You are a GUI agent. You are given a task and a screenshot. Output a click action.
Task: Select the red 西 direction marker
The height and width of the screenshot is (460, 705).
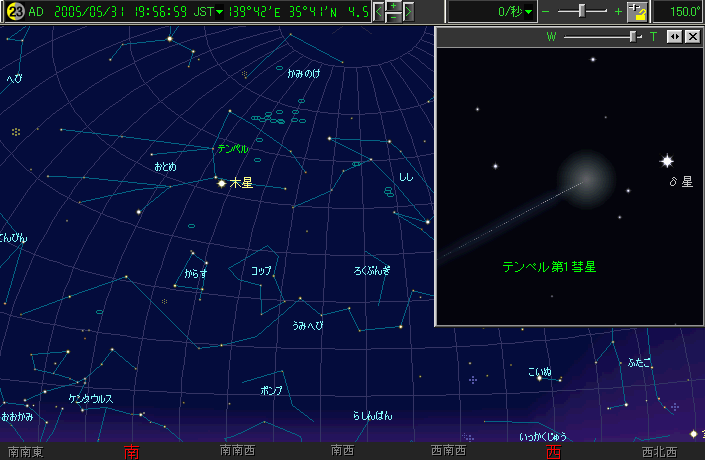(554, 452)
